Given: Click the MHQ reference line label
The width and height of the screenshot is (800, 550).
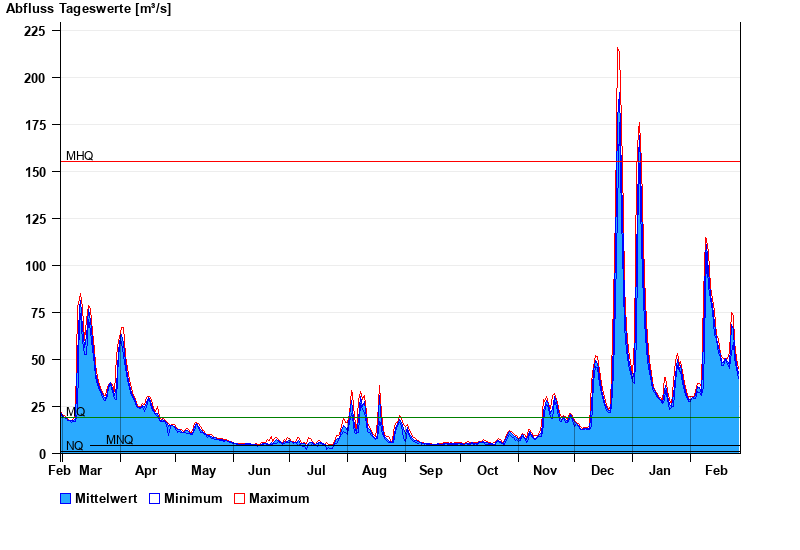Looking at the screenshot, I should tap(79, 156).
